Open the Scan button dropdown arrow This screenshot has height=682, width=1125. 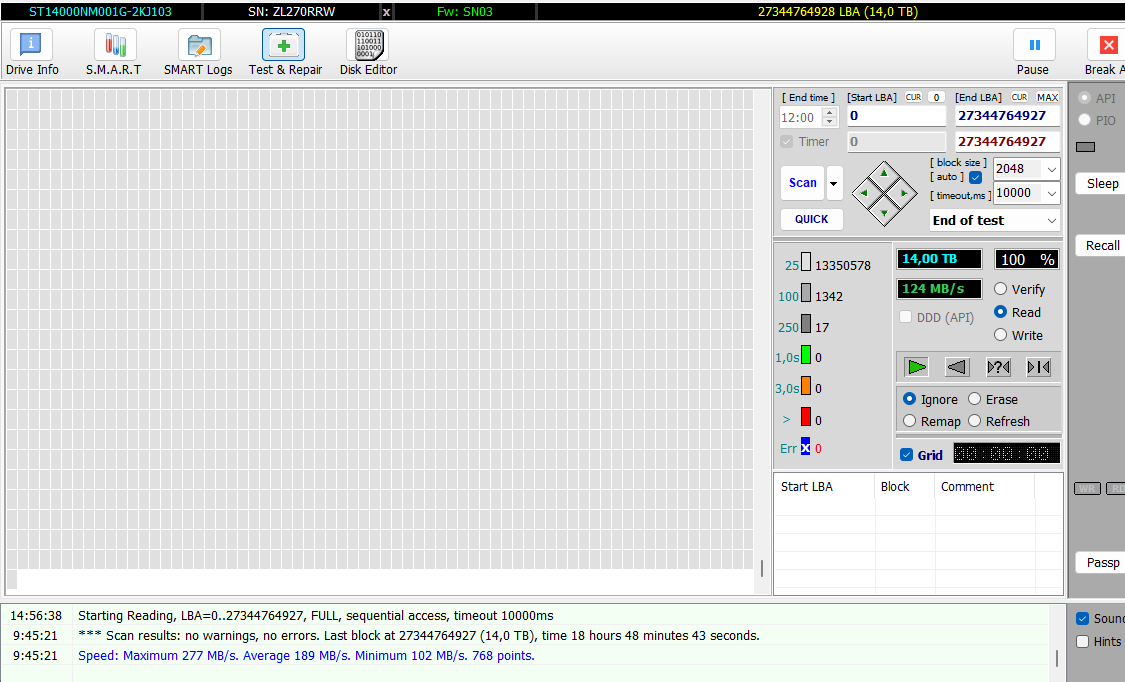[x=834, y=183]
